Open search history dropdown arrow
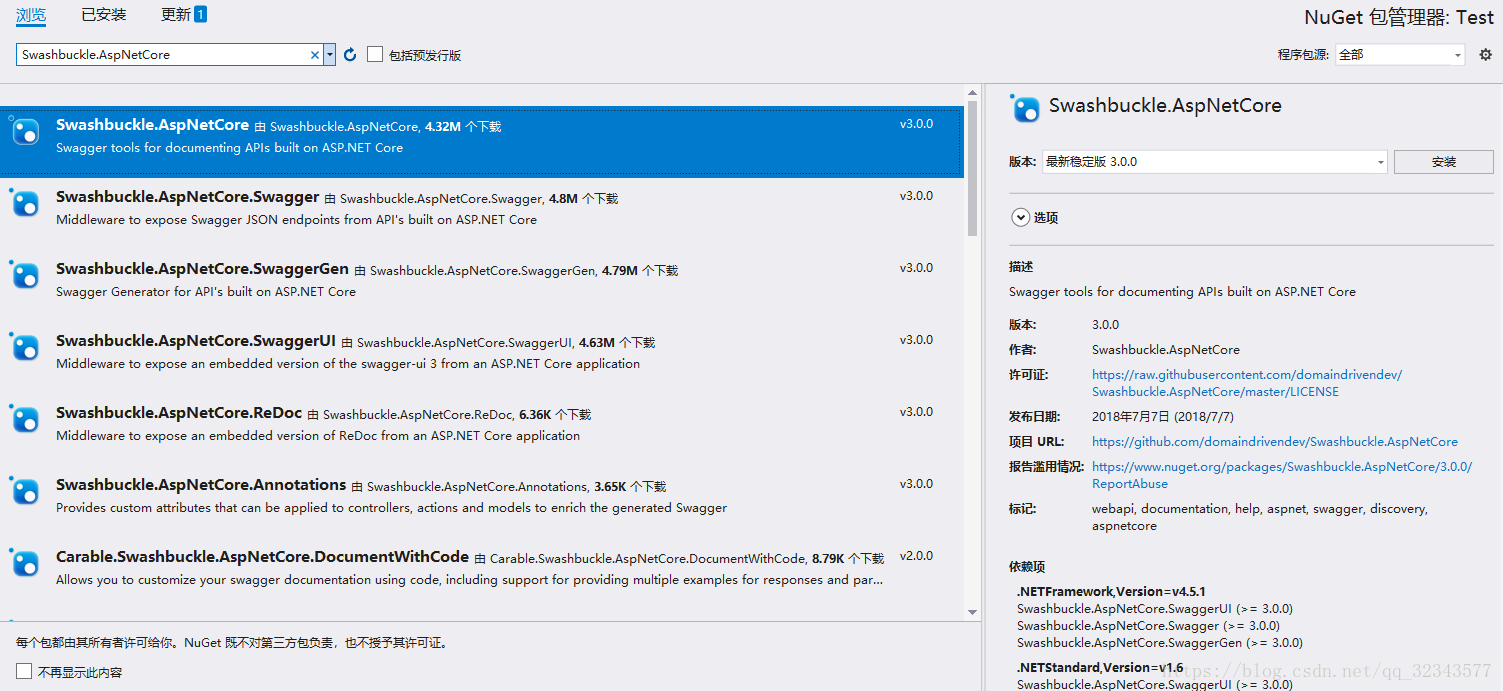Screen dimensions: 1503x691 pos(330,55)
